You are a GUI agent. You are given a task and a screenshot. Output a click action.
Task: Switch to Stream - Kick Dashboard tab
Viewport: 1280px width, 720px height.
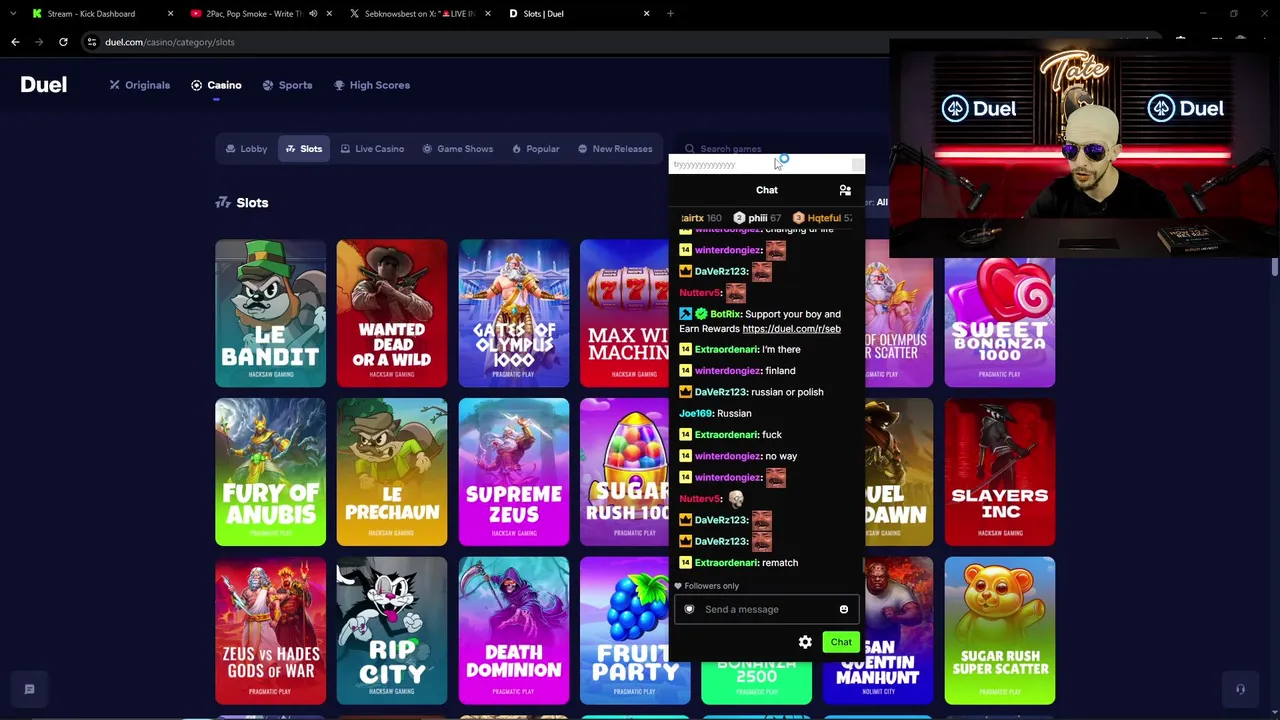(91, 14)
